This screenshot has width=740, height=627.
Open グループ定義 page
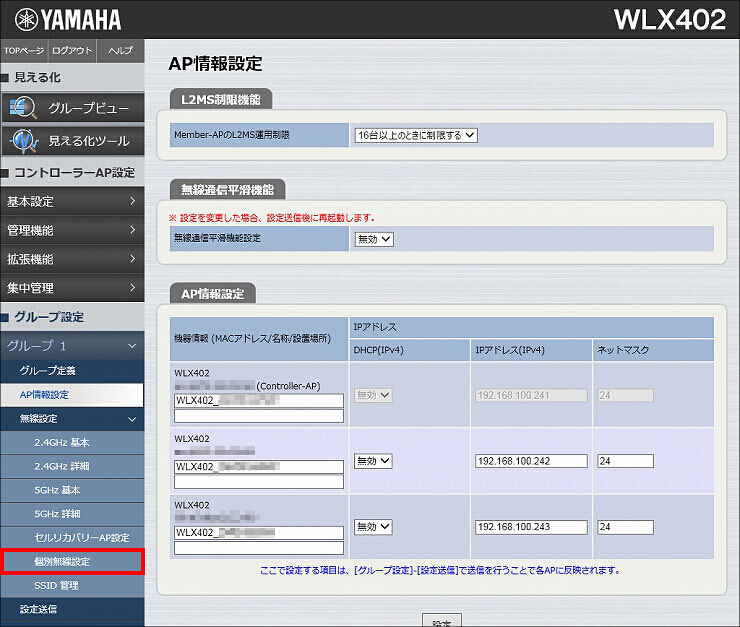(x=72, y=371)
